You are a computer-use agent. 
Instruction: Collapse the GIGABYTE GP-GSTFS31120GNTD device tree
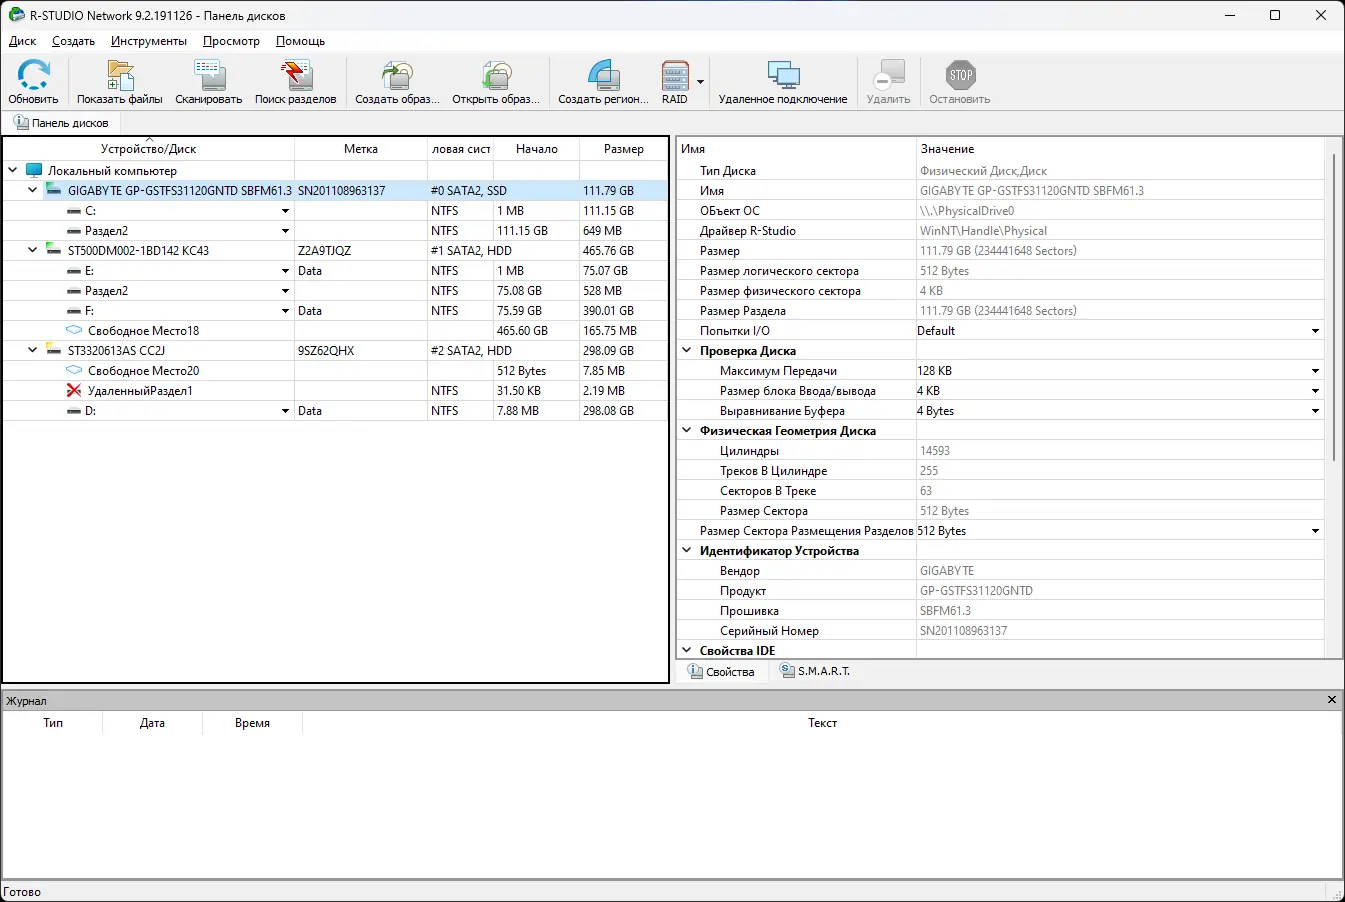click(31, 190)
